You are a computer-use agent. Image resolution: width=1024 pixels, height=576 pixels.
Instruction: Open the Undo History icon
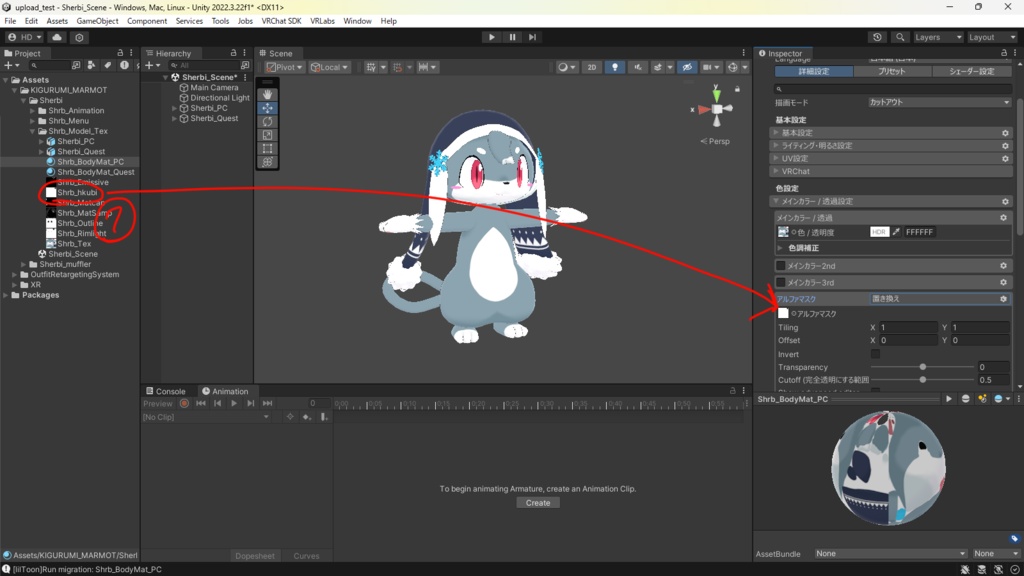[x=877, y=37]
